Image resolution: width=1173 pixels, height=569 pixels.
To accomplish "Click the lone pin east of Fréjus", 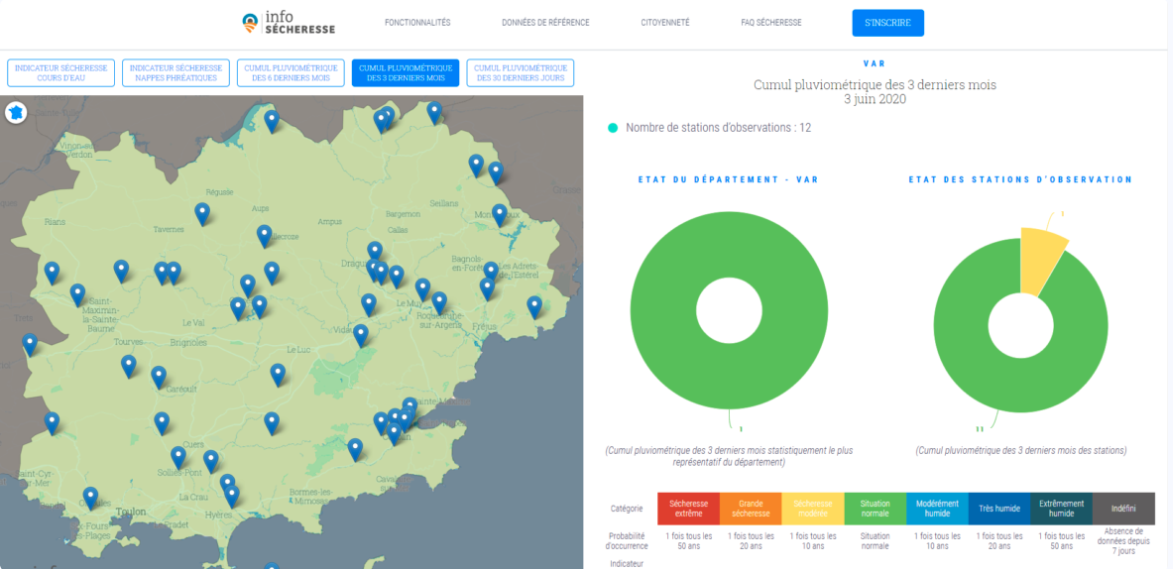I will click(x=534, y=307).
